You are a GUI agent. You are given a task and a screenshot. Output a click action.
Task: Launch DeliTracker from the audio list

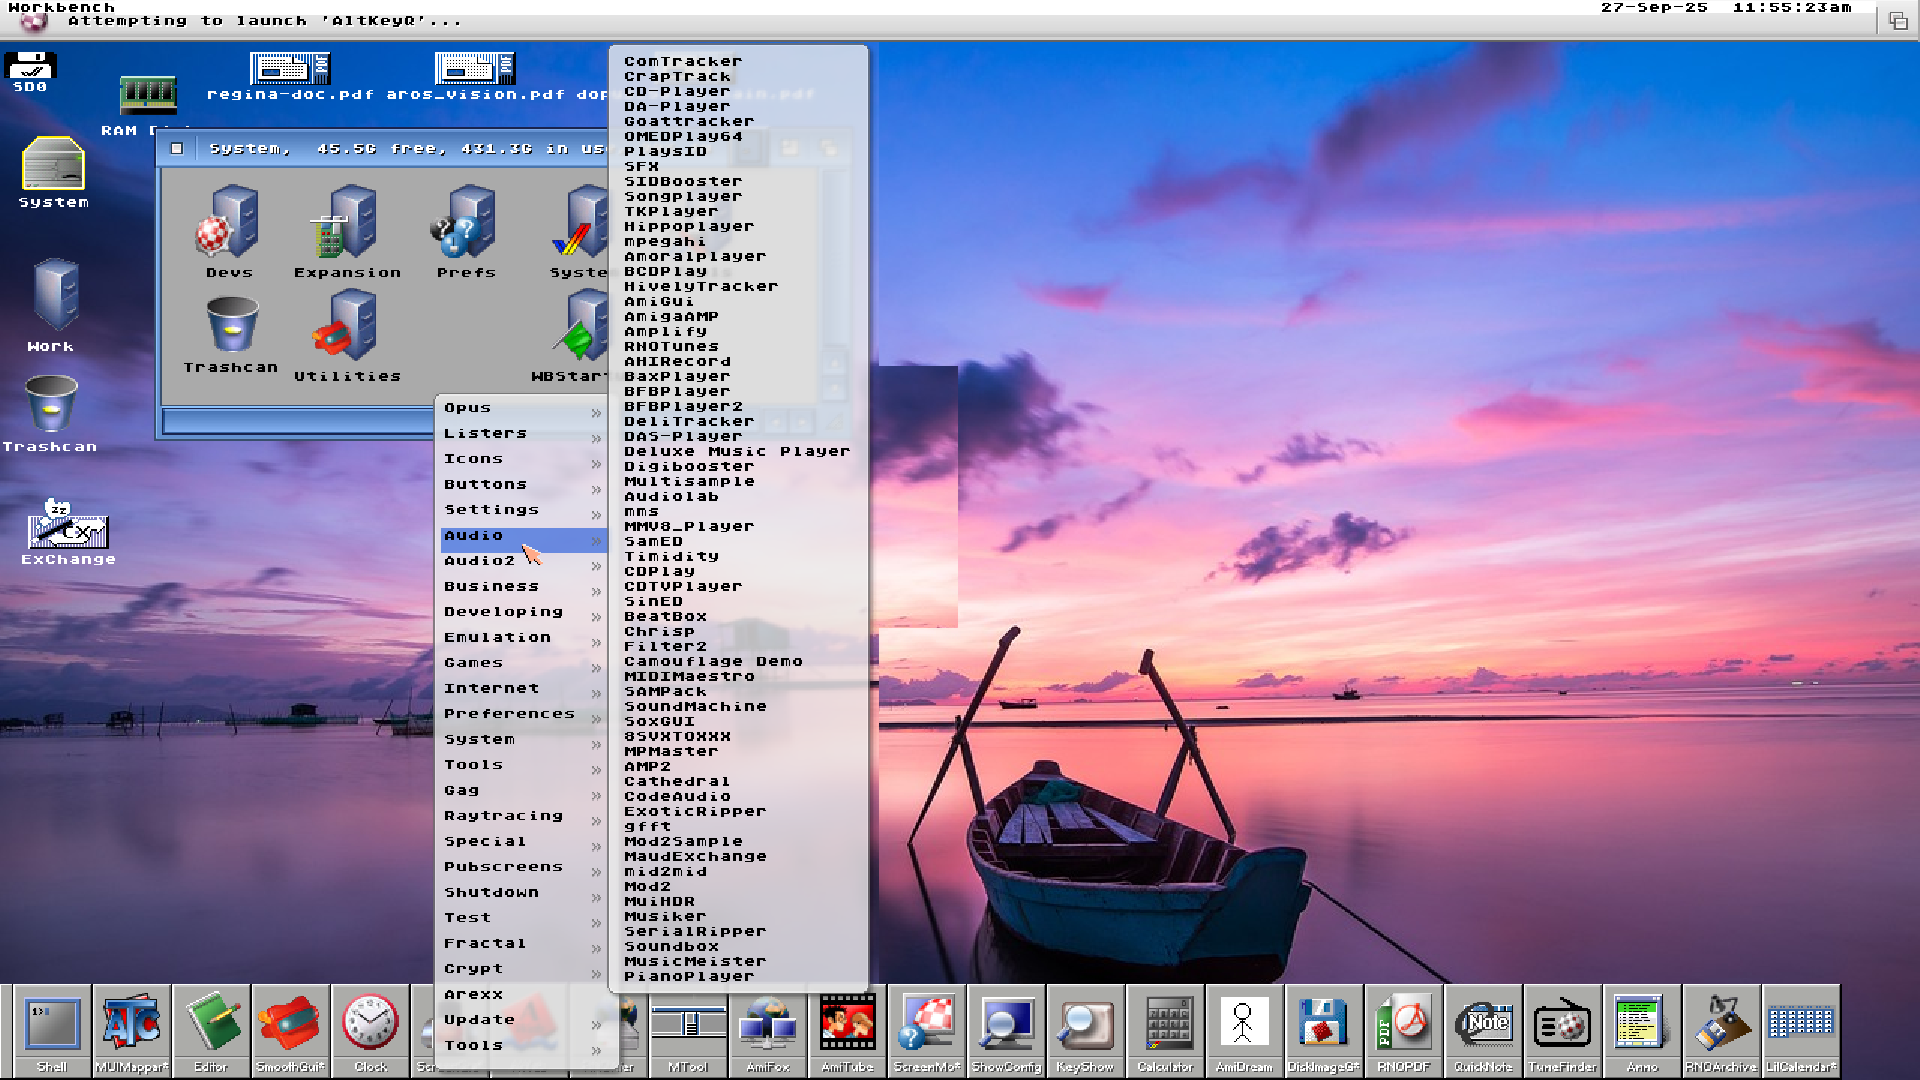point(688,422)
